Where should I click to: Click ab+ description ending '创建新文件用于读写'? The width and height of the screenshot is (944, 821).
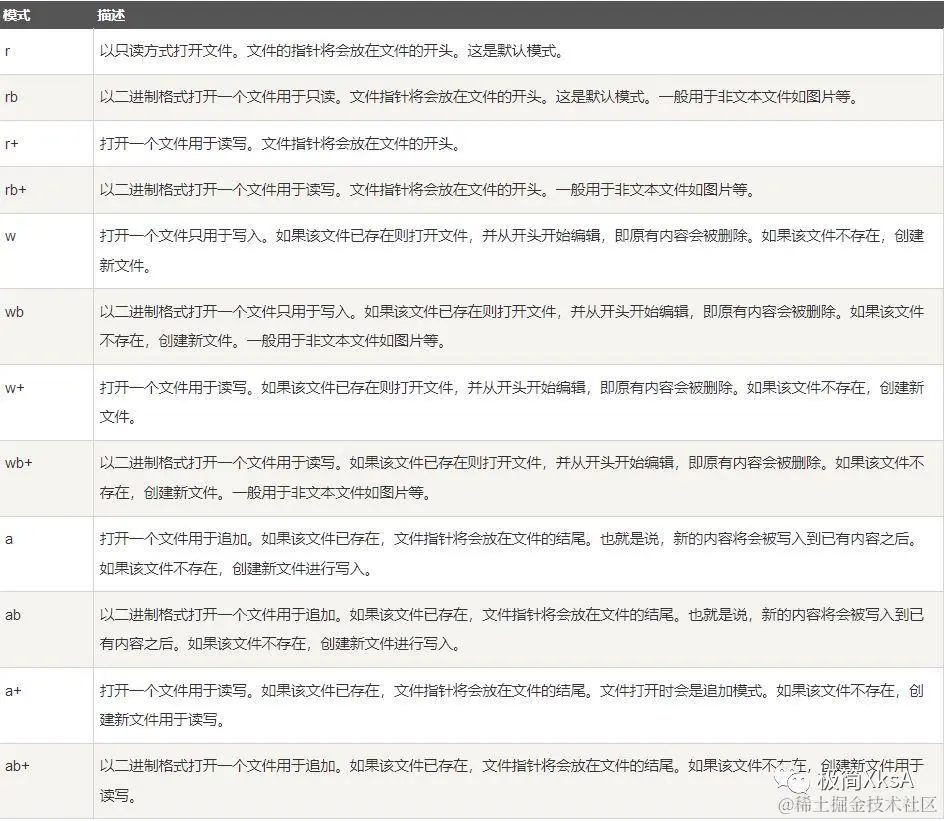[512, 781]
